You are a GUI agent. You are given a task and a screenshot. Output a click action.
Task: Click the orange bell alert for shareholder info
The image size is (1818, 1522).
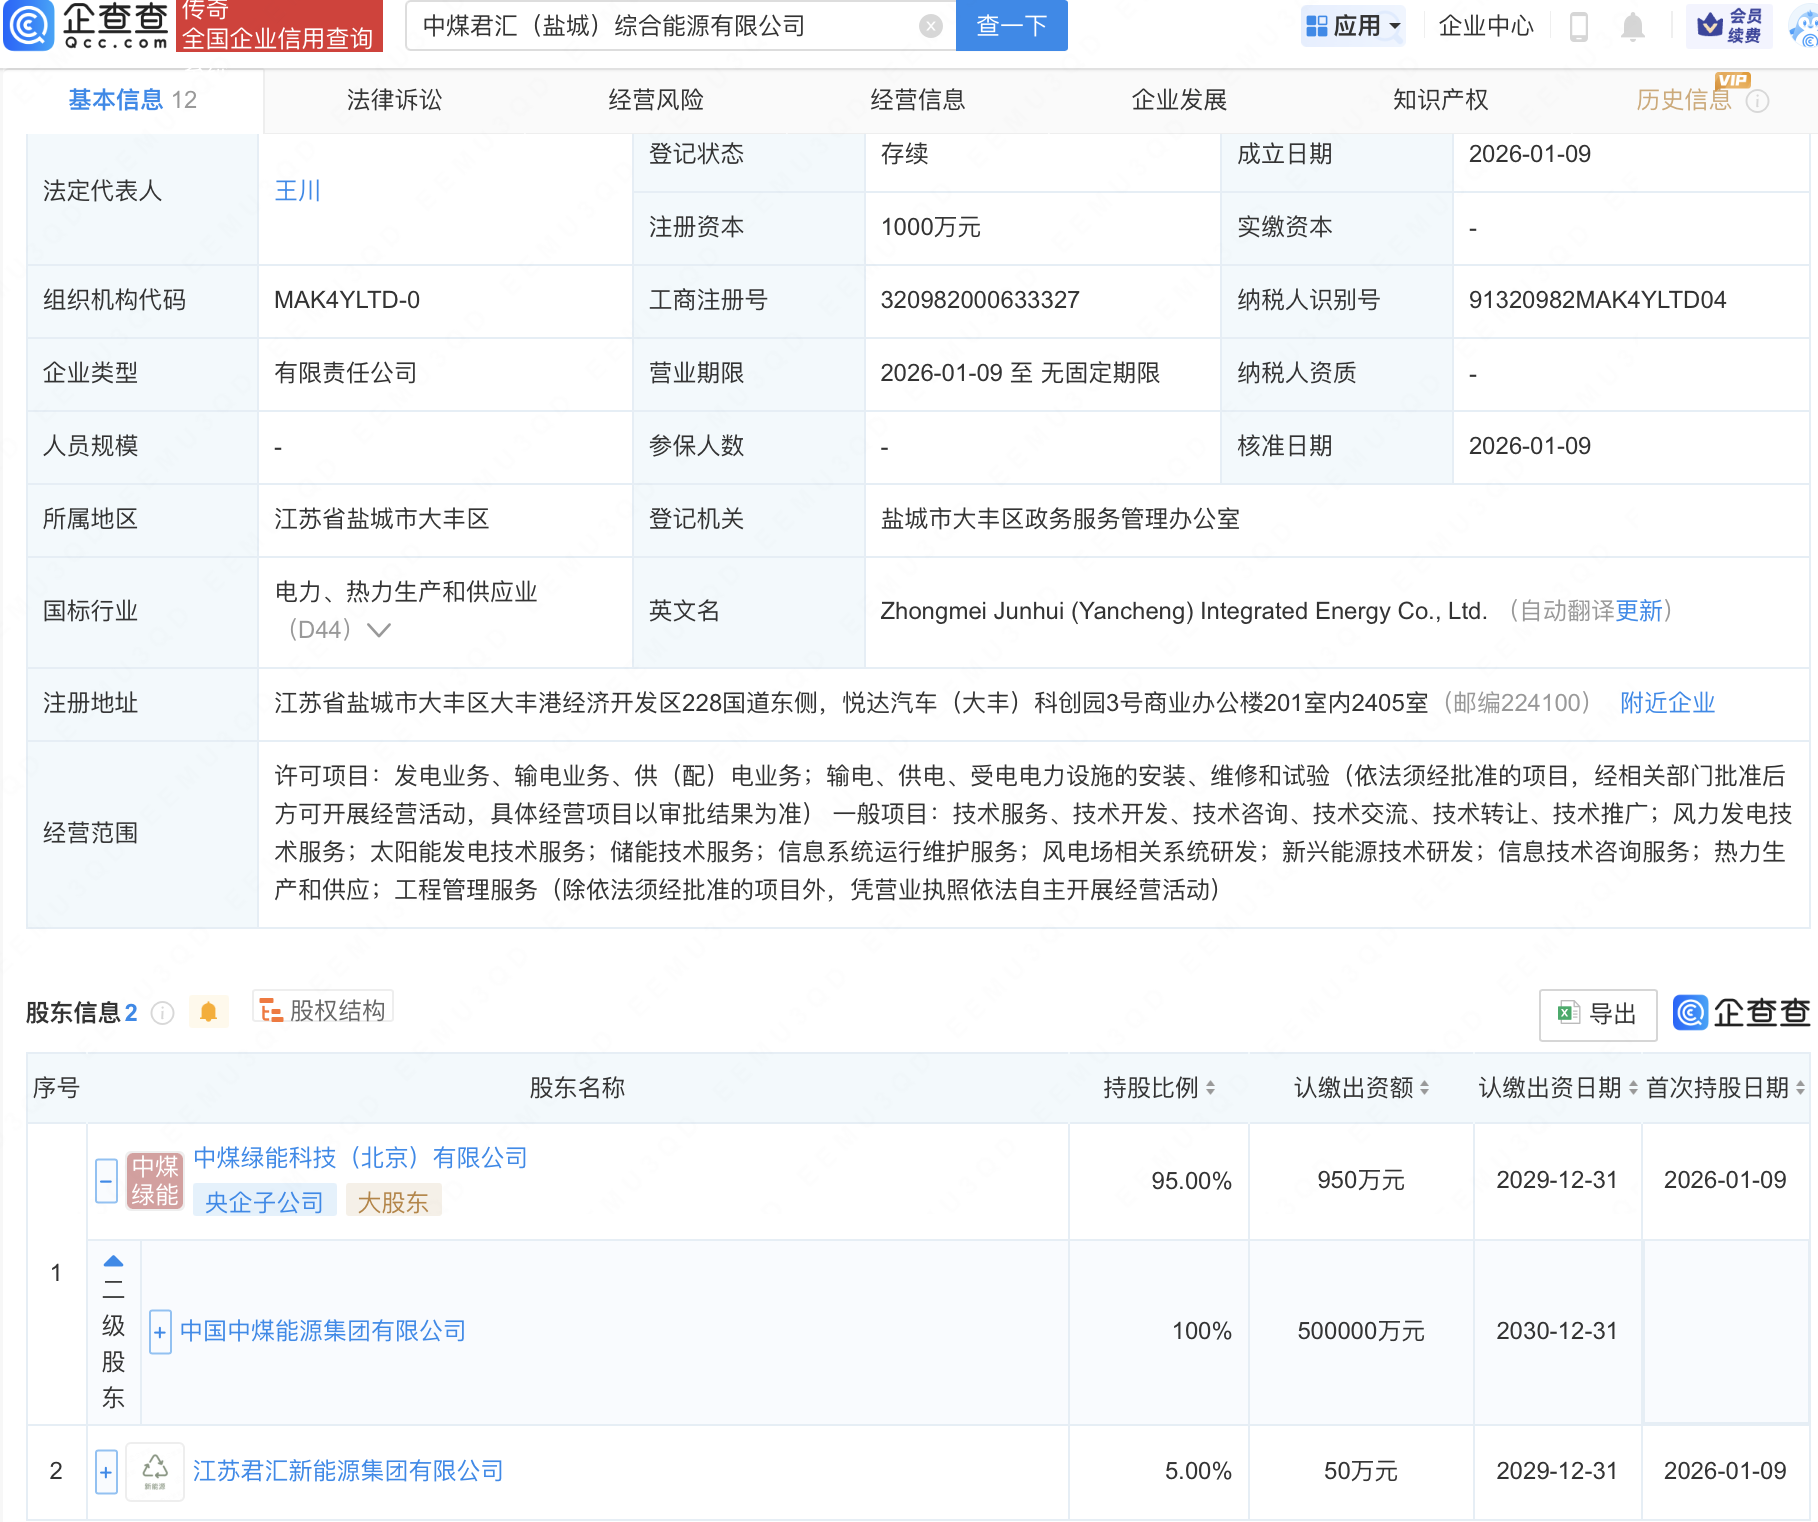208,1012
